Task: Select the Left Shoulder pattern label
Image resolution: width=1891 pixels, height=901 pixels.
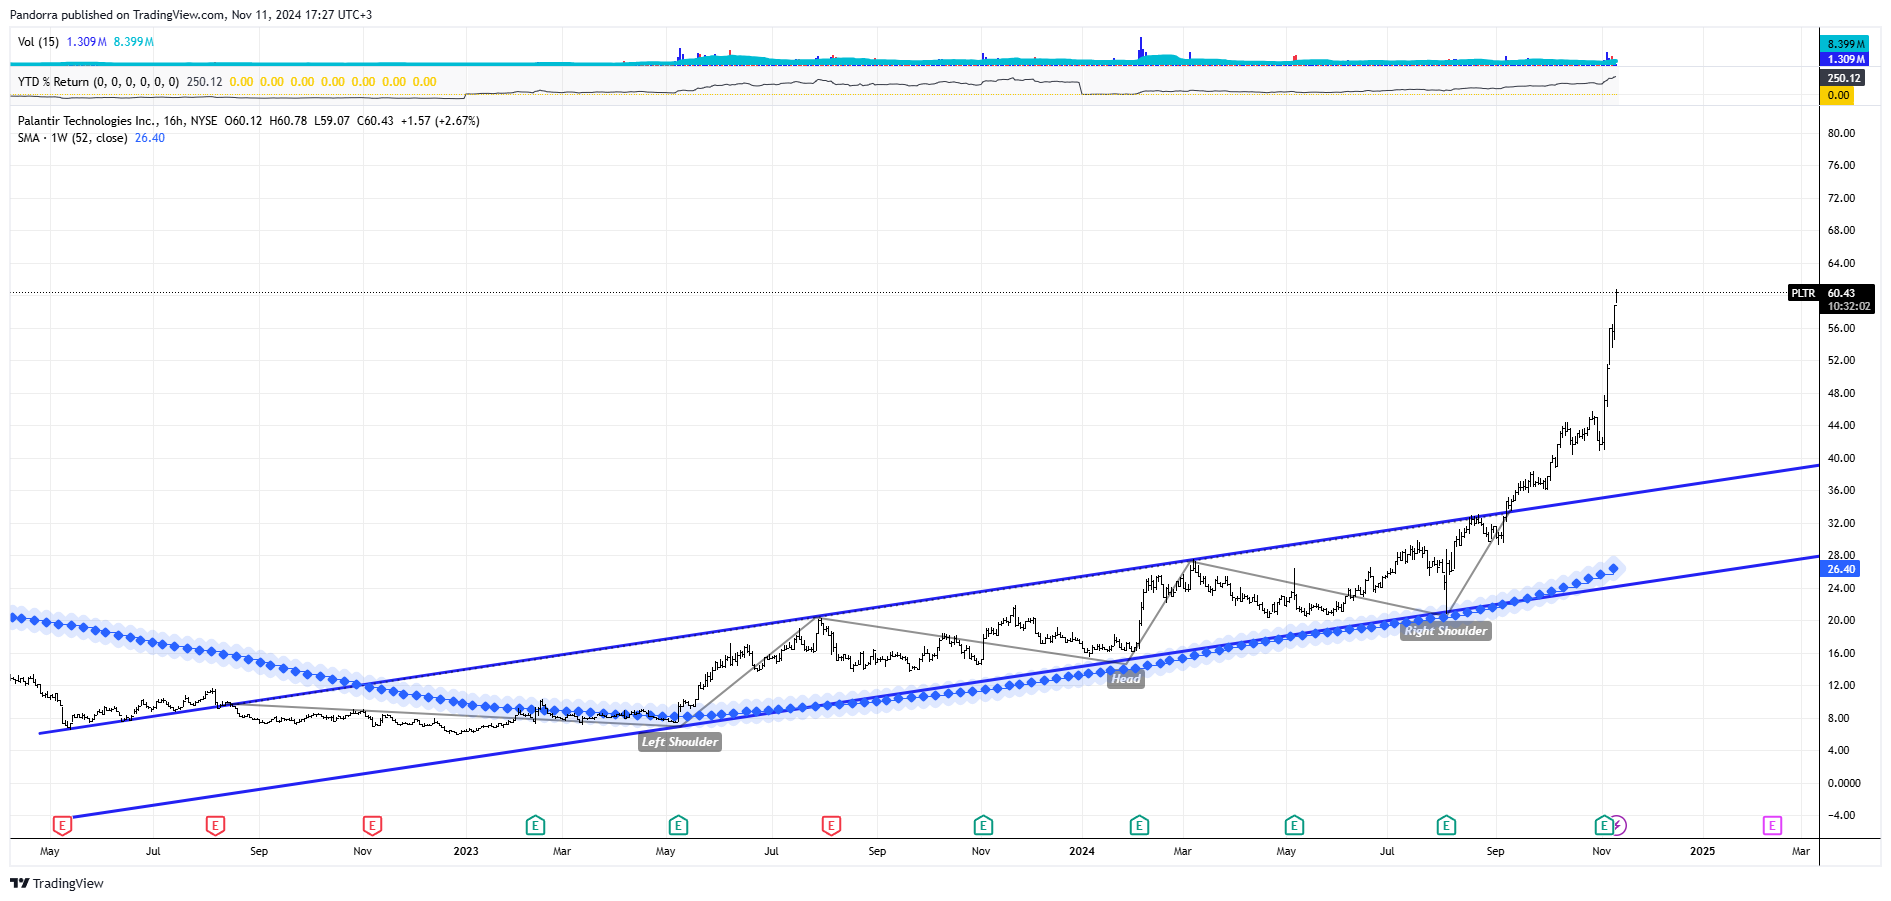Action: (680, 742)
